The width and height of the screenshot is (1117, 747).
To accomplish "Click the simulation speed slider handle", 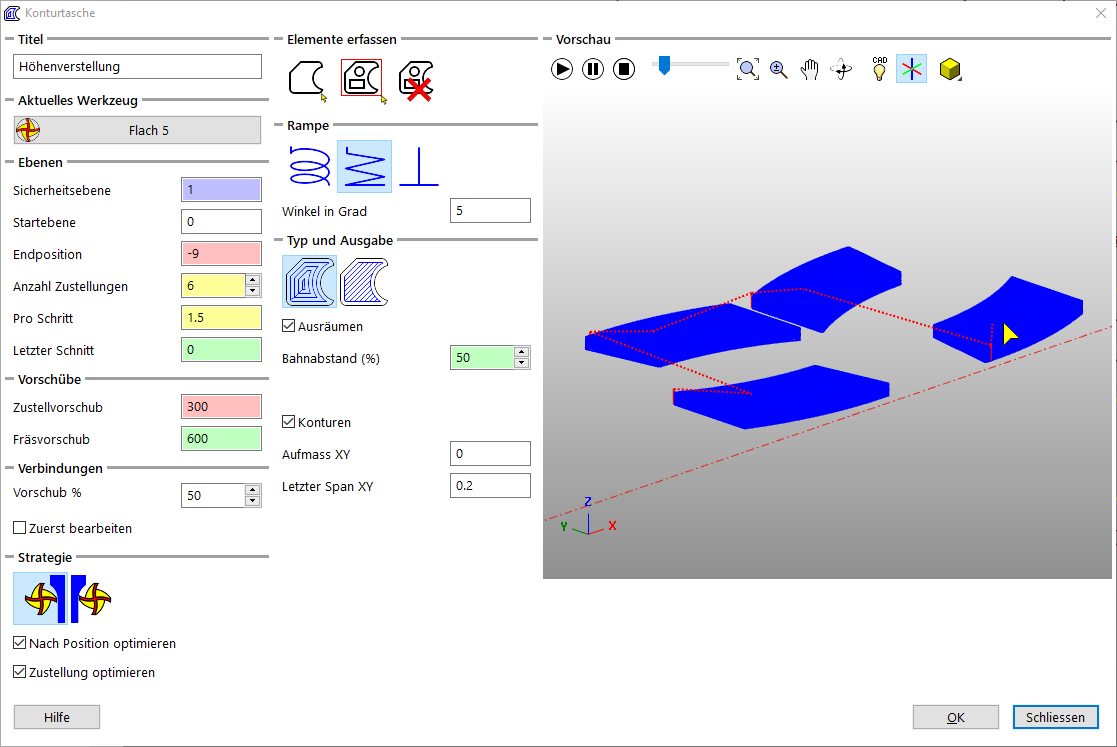I will [661, 66].
